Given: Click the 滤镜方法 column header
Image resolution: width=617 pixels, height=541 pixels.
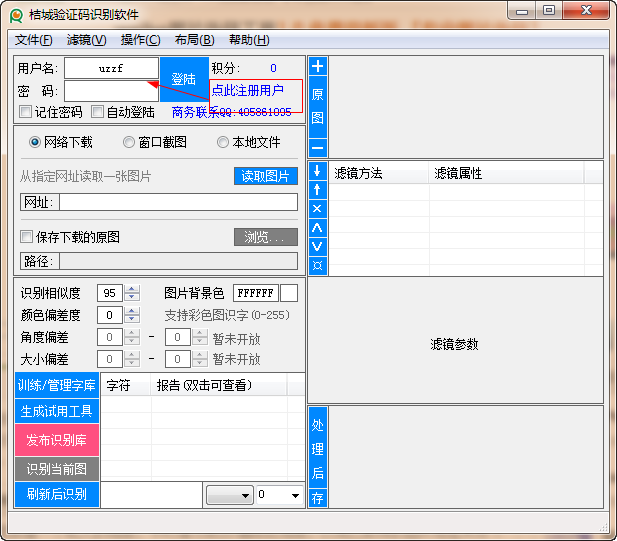Looking at the screenshot, I should click(379, 173).
